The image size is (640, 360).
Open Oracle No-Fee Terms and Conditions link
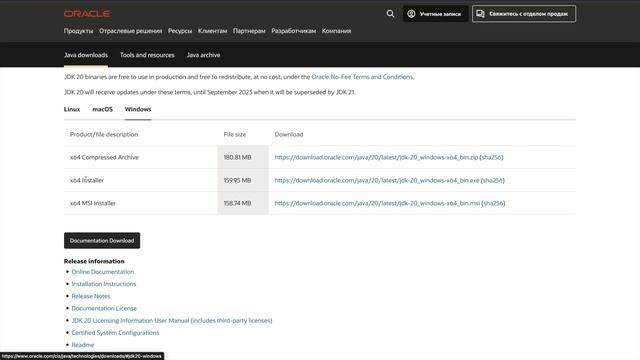click(362, 77)
